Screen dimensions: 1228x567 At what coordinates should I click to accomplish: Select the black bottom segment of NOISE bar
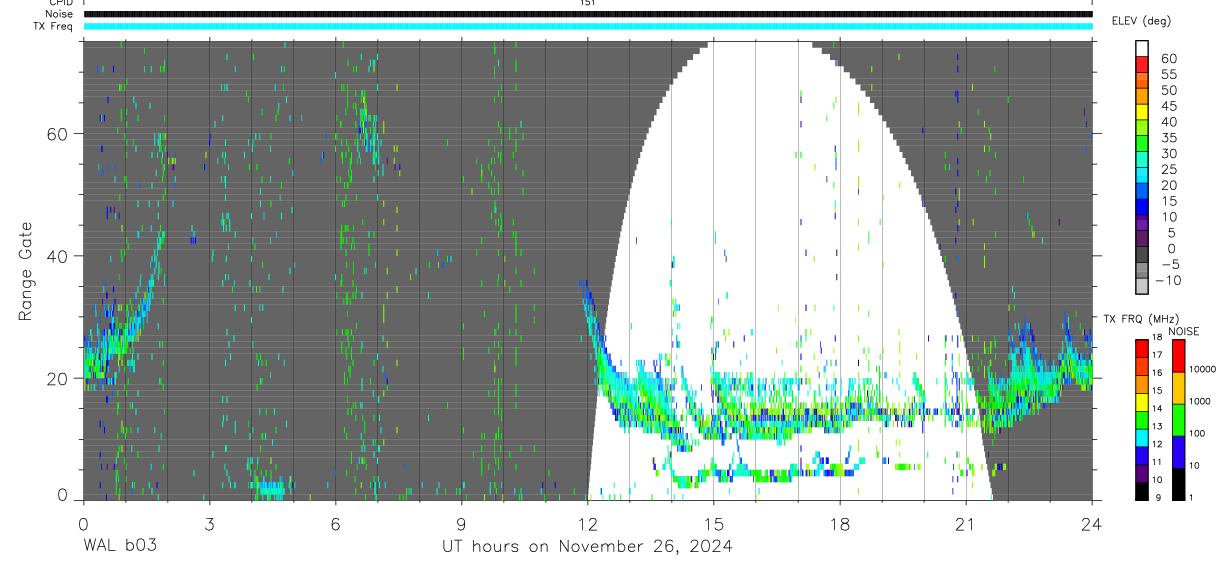[x=1178, y=483]
